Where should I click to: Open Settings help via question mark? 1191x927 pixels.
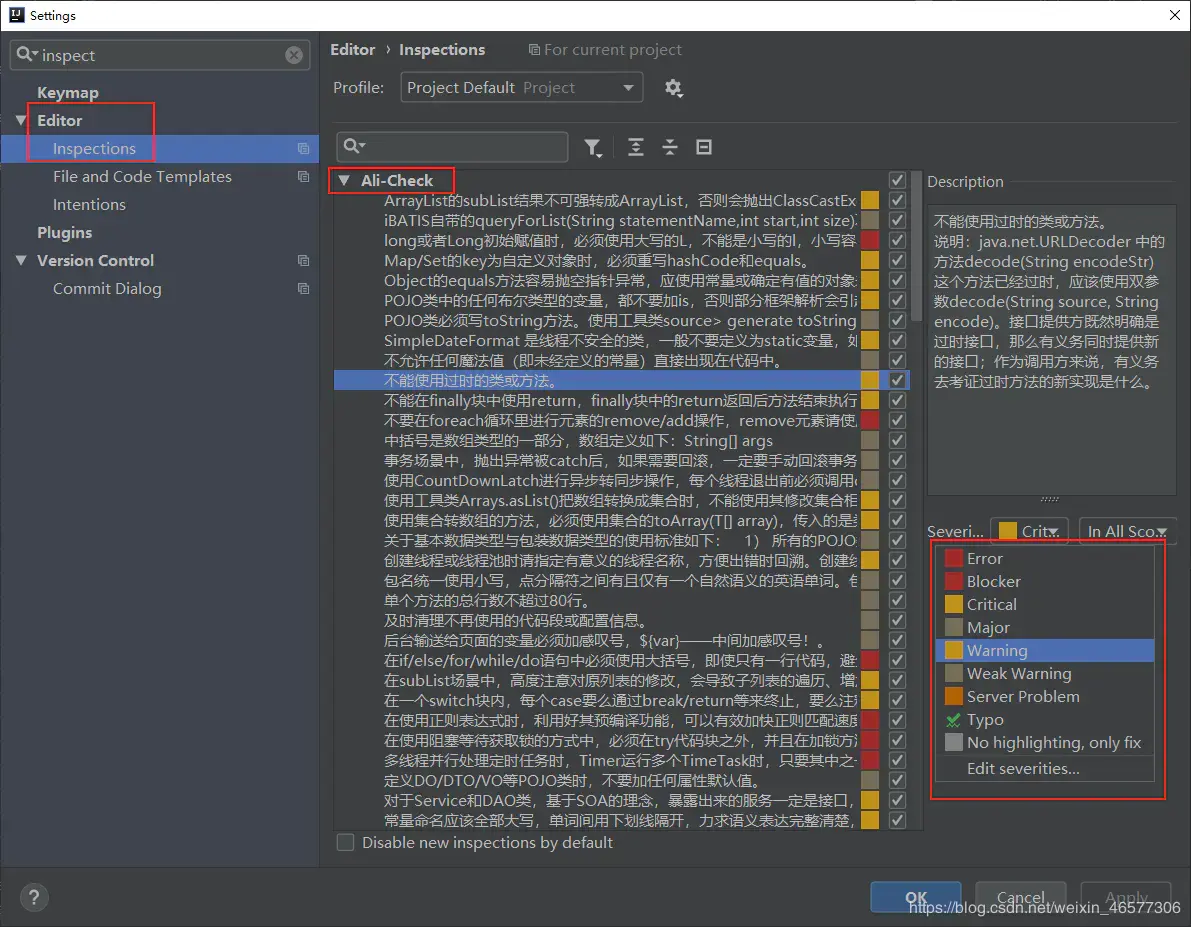pos(33,897)
